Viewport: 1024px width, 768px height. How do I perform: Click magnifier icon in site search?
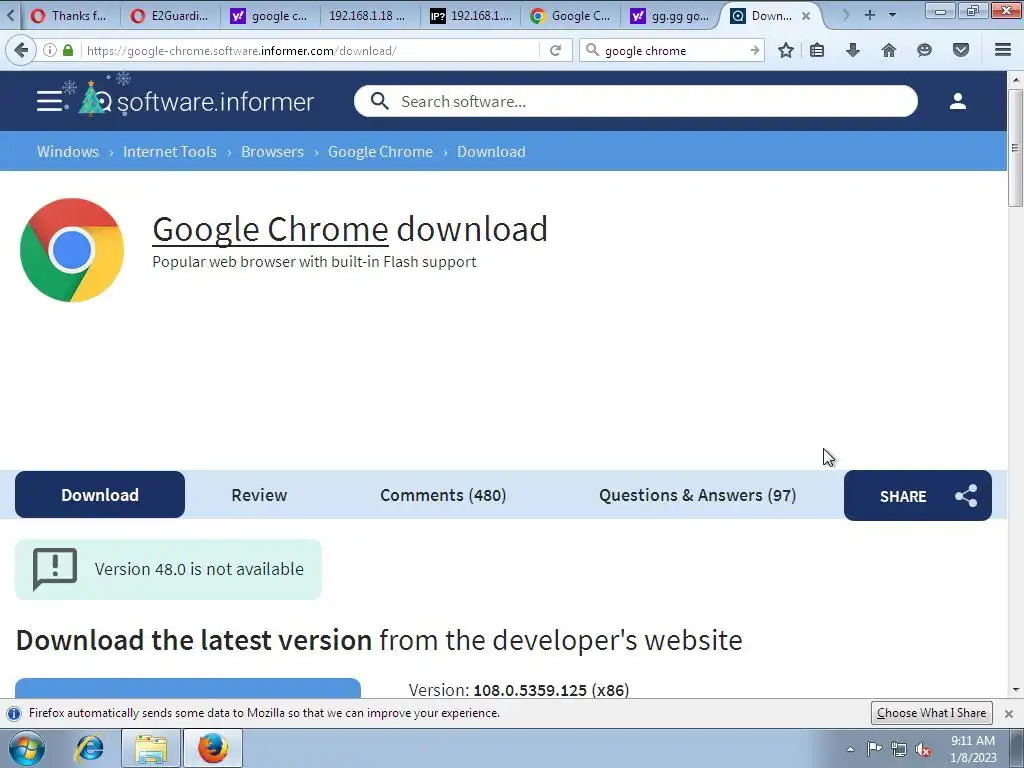[379, 101]
